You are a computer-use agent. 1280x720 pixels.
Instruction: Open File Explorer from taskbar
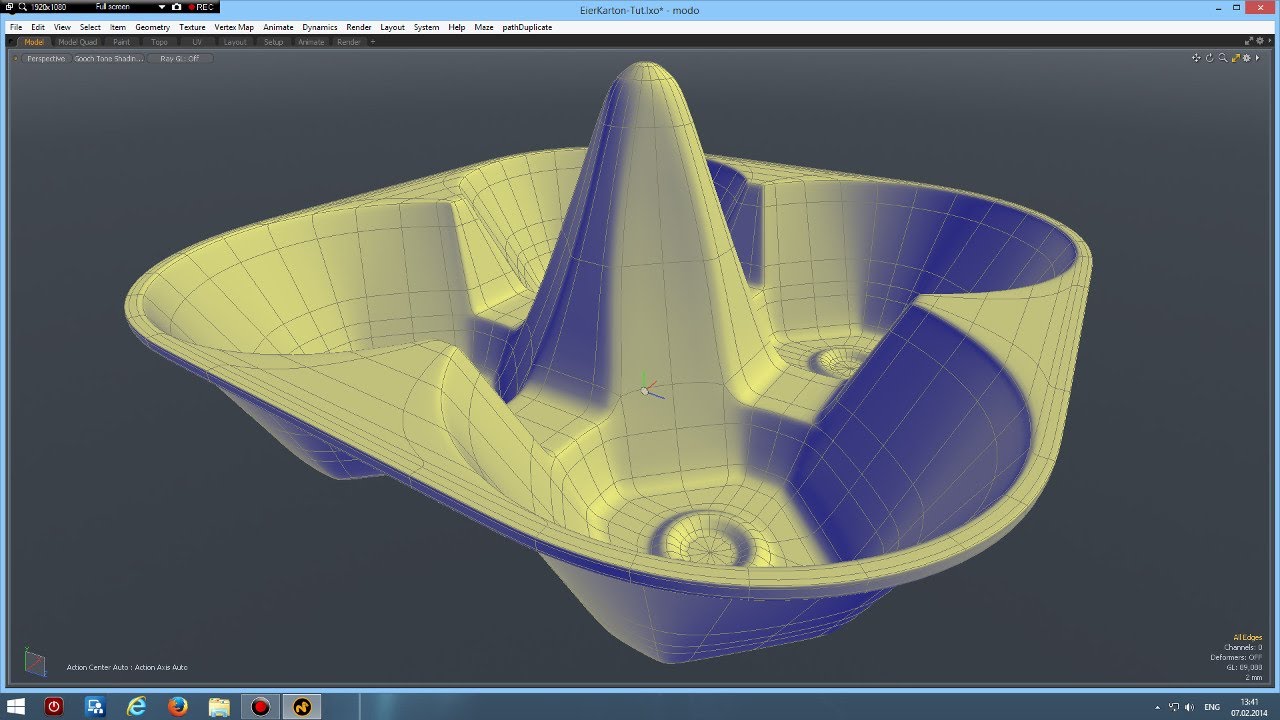[x=219, y=707]
